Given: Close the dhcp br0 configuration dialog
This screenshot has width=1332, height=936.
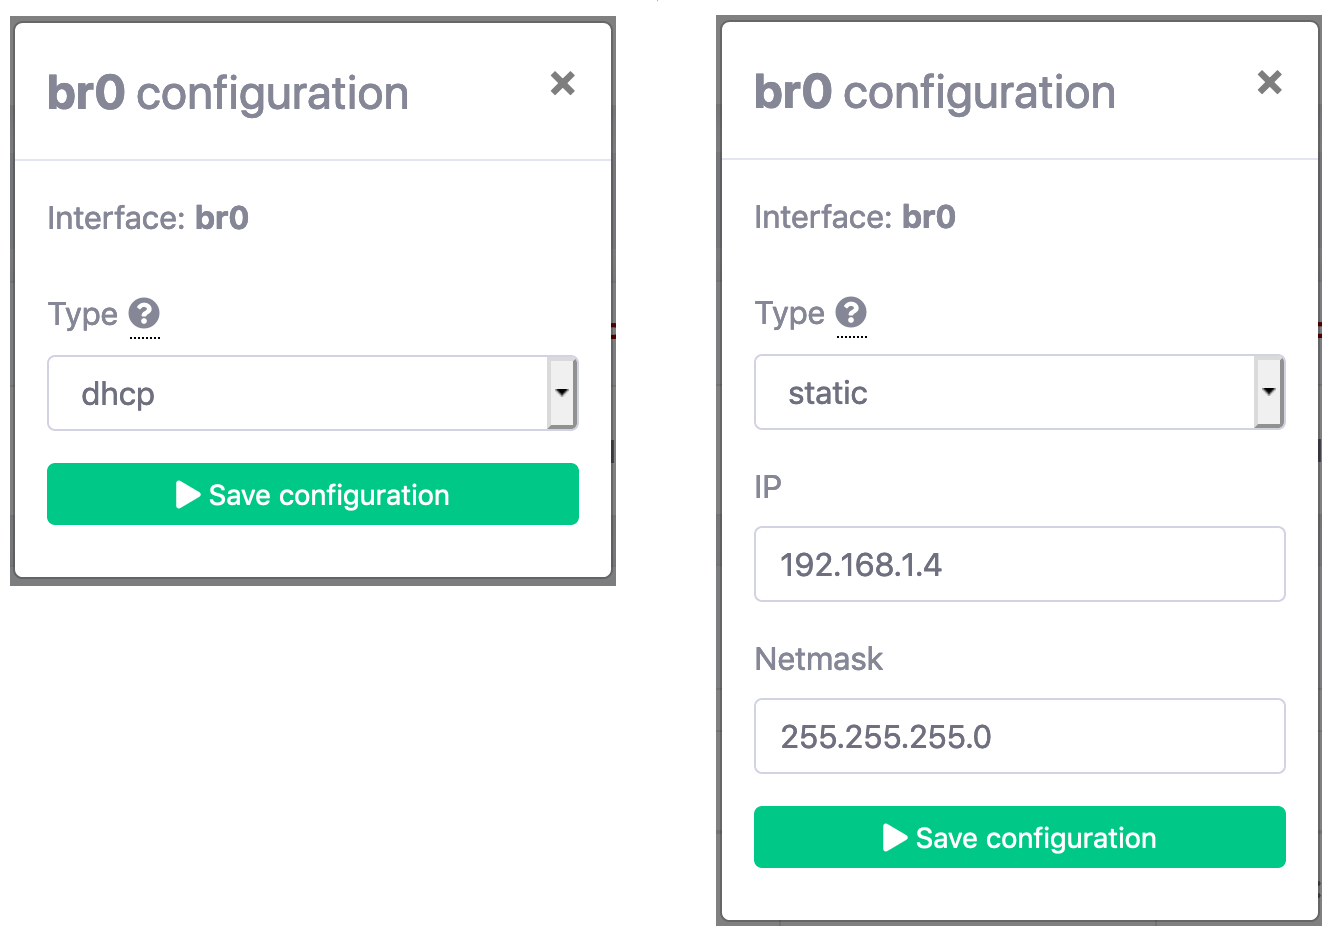Looking at the screenshot, I should (x=563, y=83).
